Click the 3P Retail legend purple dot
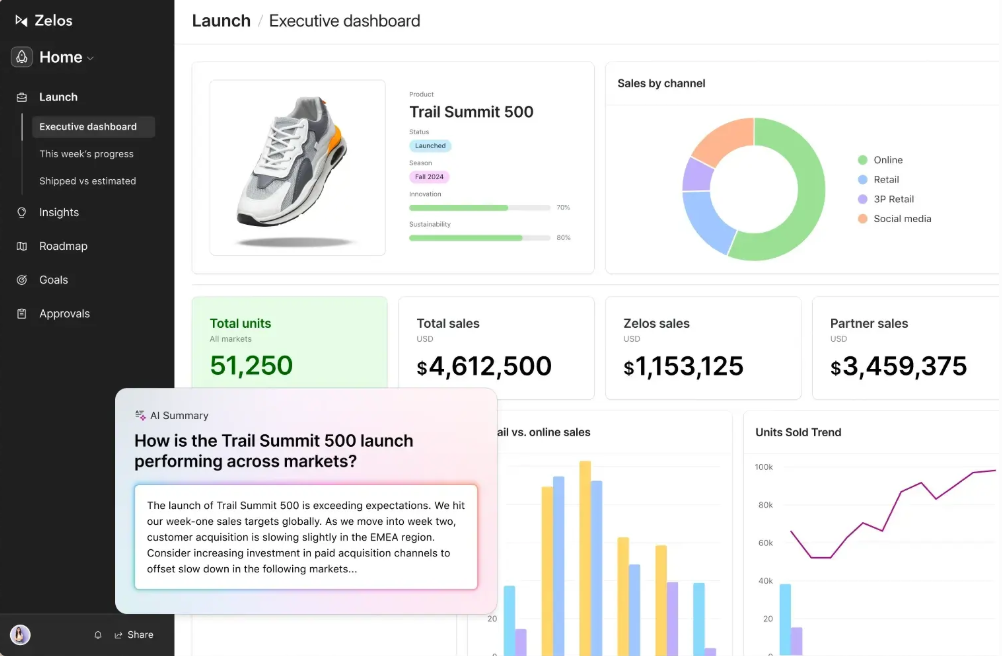The height and width of the screenshot is (656, 1002). click(863, 199)
